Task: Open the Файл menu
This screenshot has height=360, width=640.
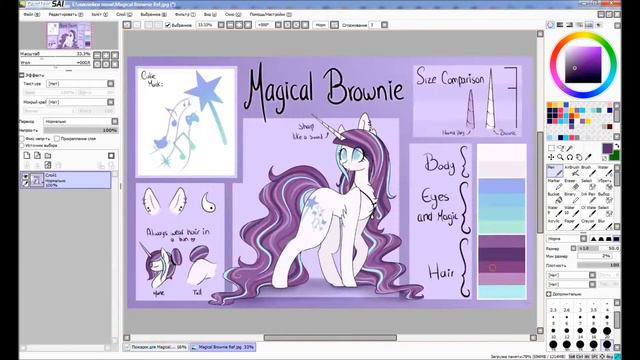Action: (31, 14)
